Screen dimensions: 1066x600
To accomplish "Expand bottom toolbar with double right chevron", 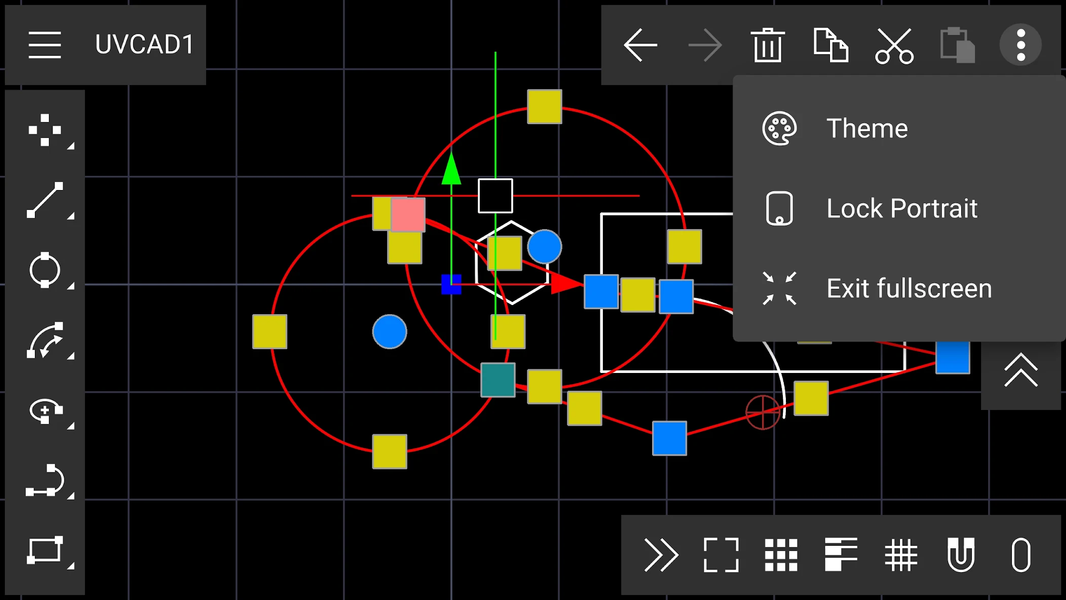I will coord(661,555).
